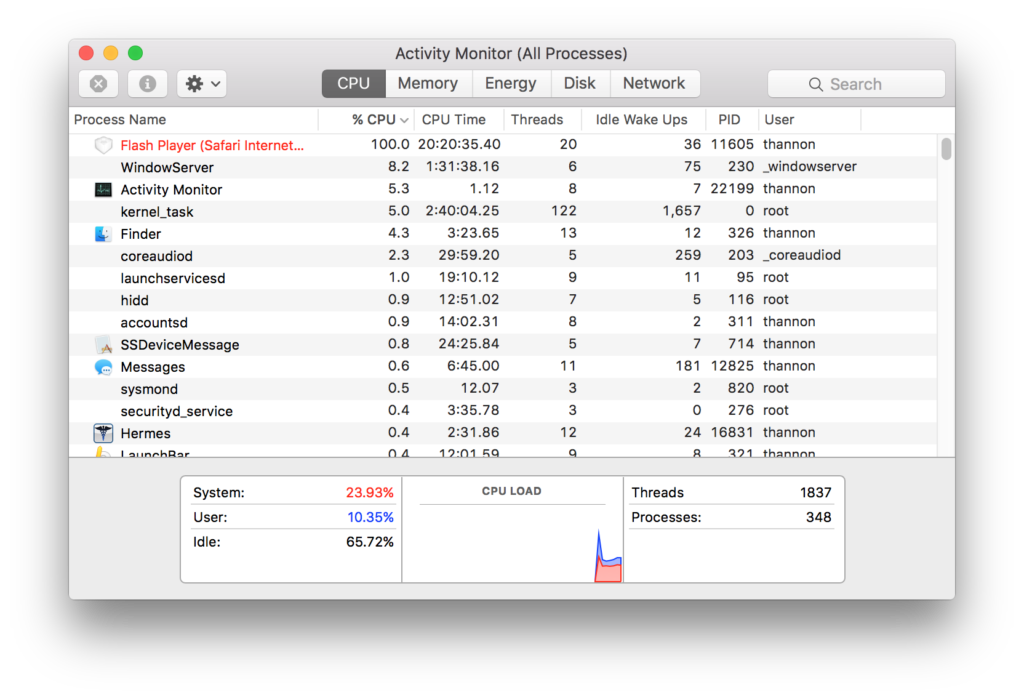Sort by PID column header
Screen dimensions: 1024x698
pos(729,119)
